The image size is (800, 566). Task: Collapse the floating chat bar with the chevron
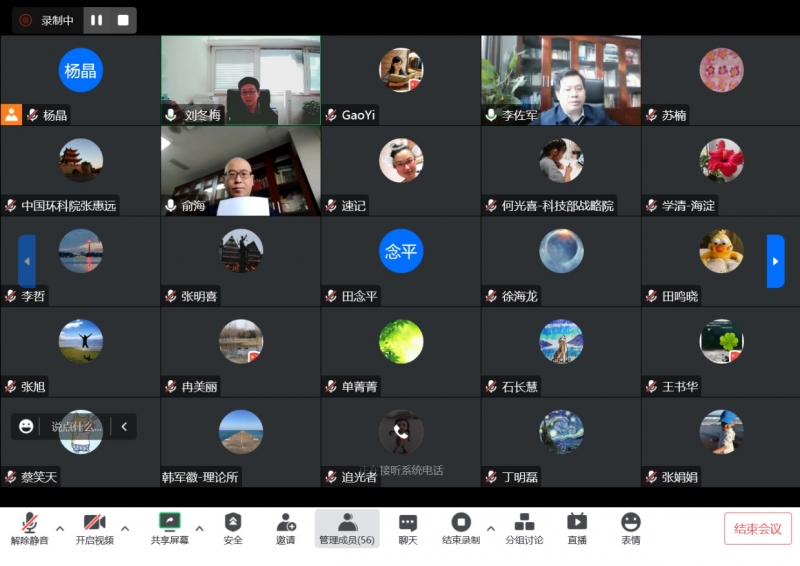[x=124, y=426]
